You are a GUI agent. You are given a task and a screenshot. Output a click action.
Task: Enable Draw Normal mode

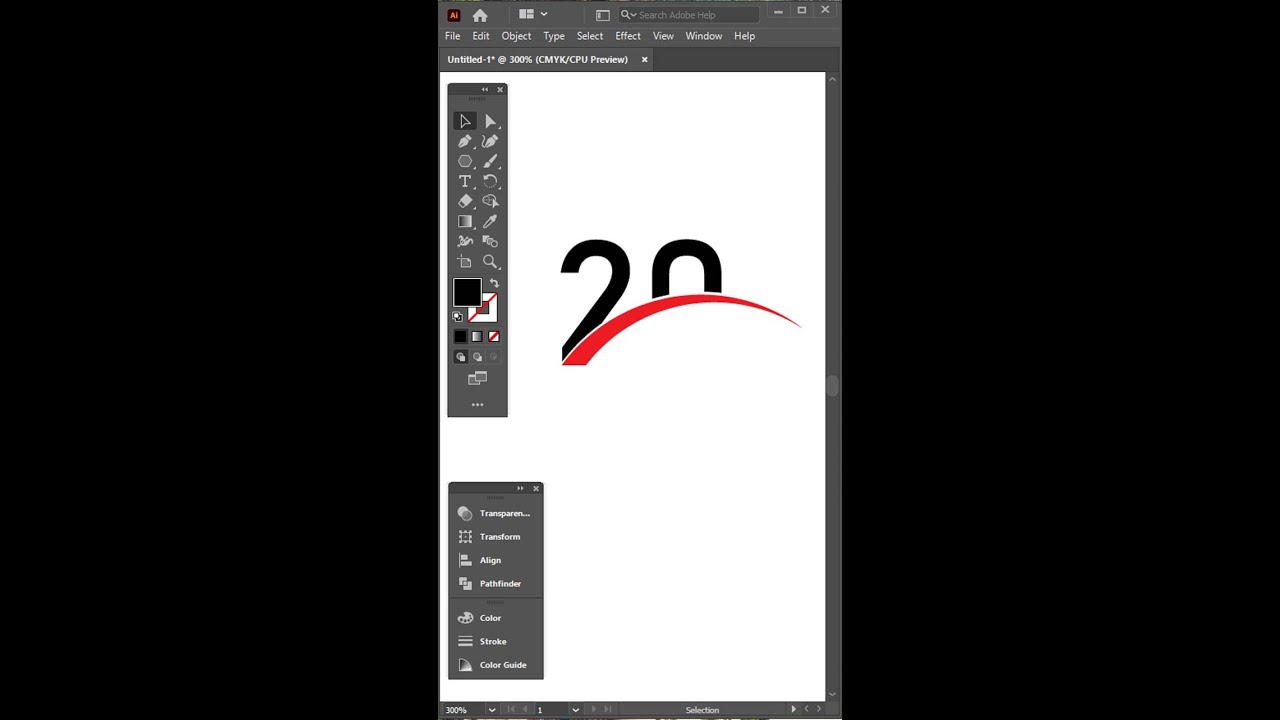point(460,357)
